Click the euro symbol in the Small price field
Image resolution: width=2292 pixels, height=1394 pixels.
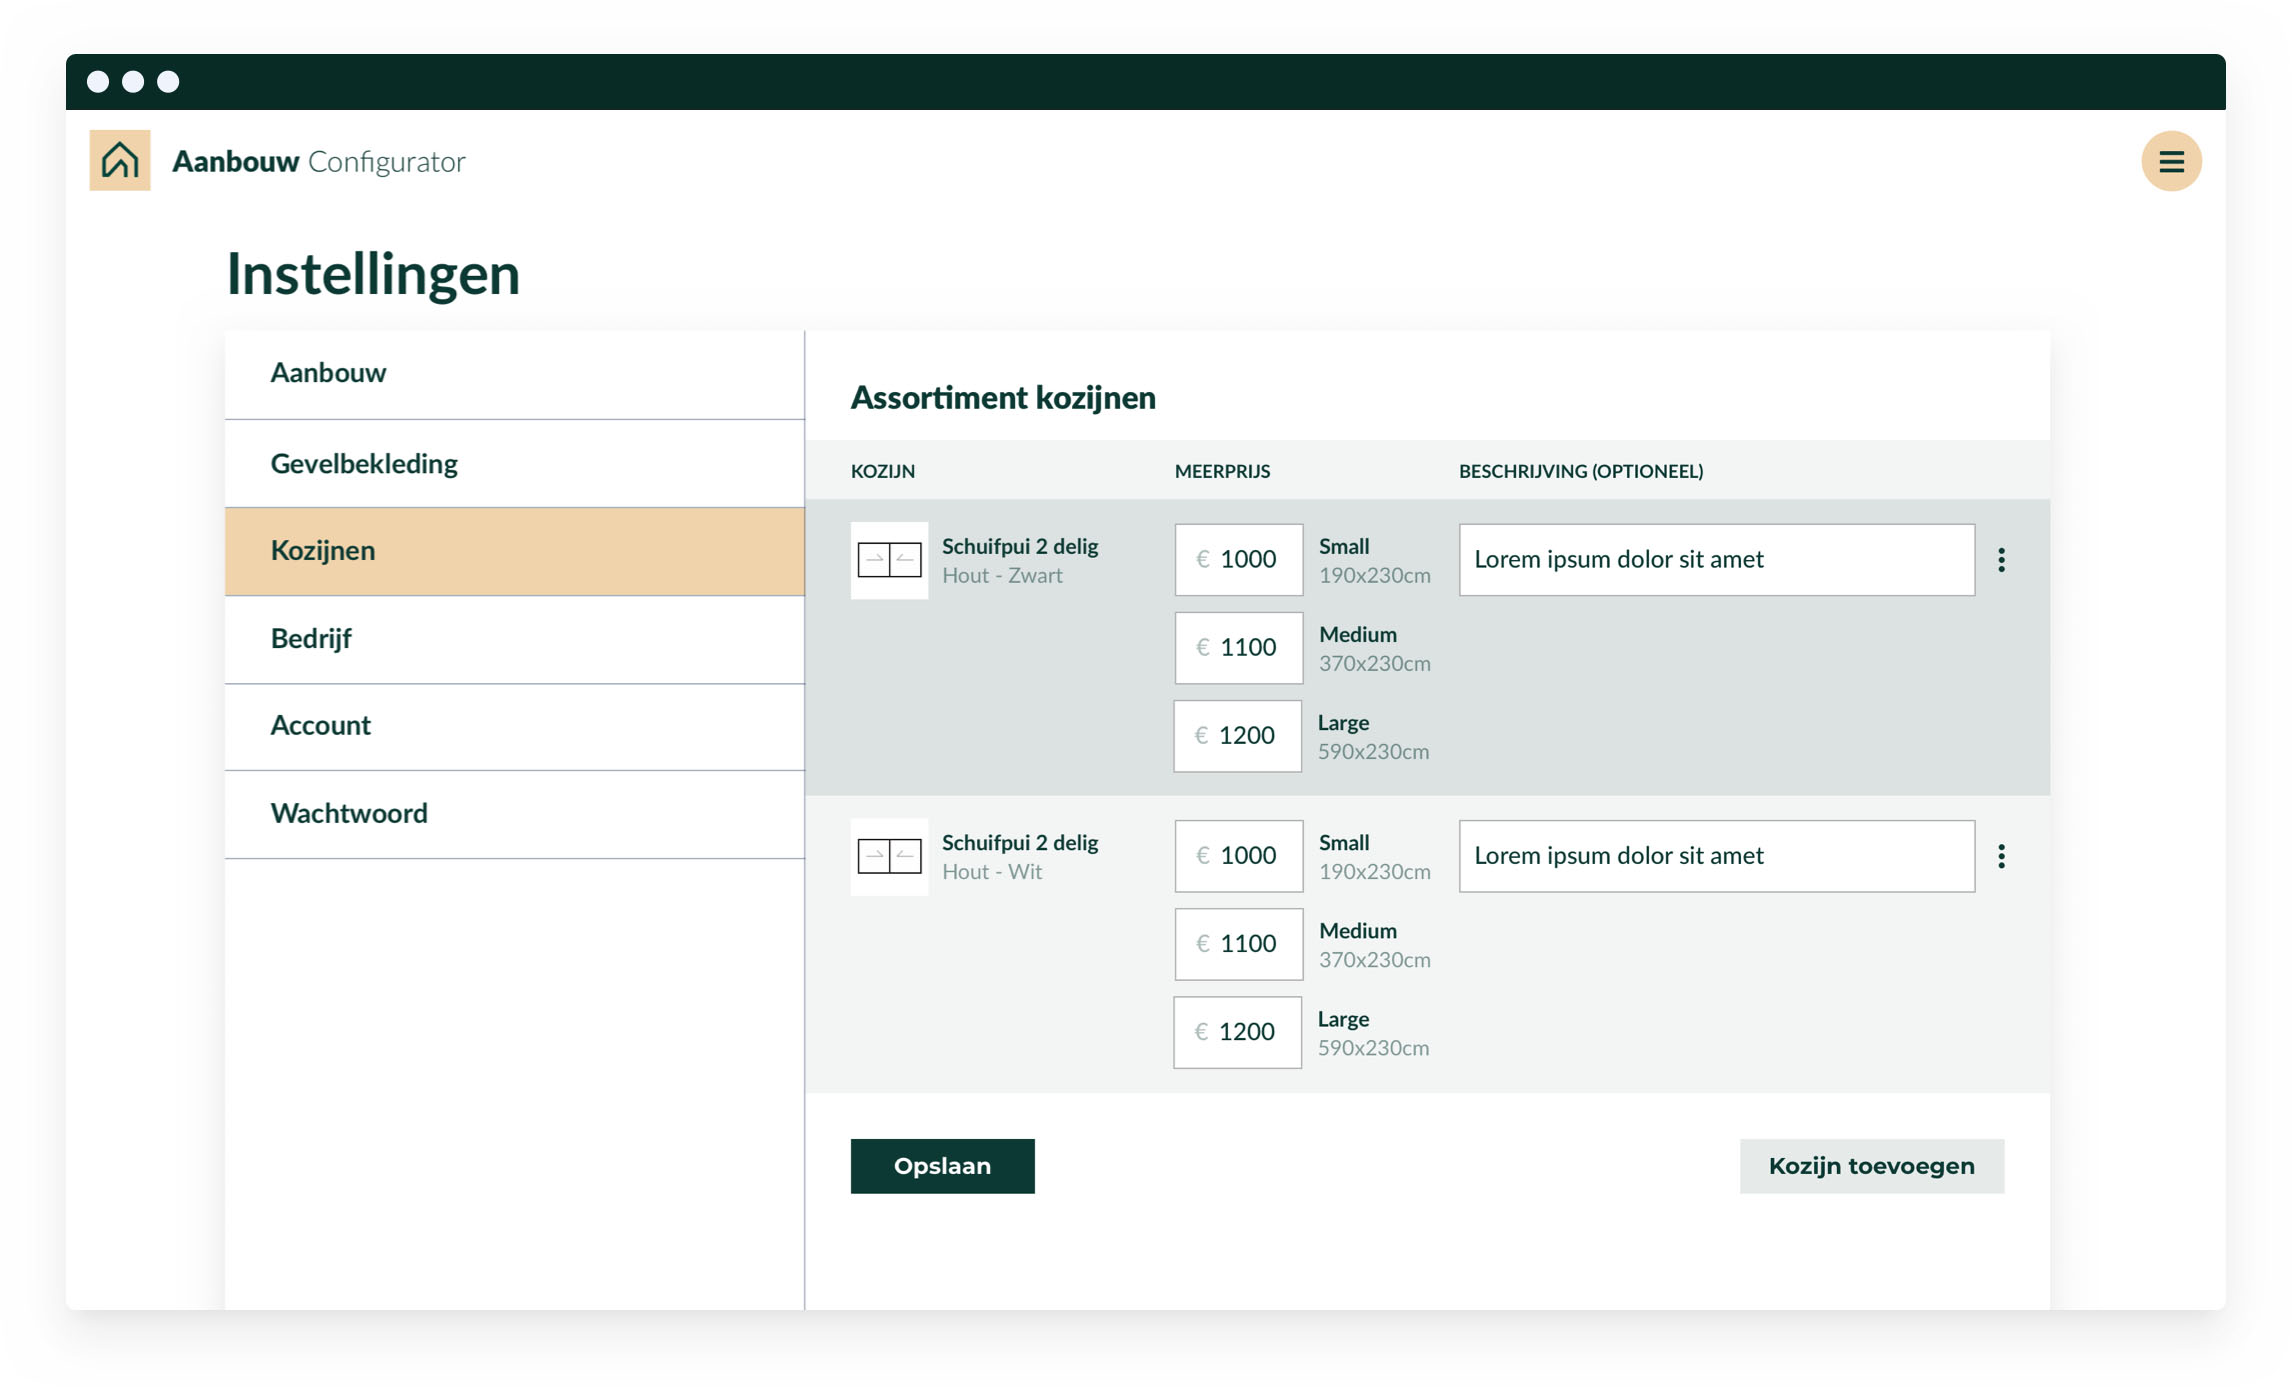point(1201,560)
